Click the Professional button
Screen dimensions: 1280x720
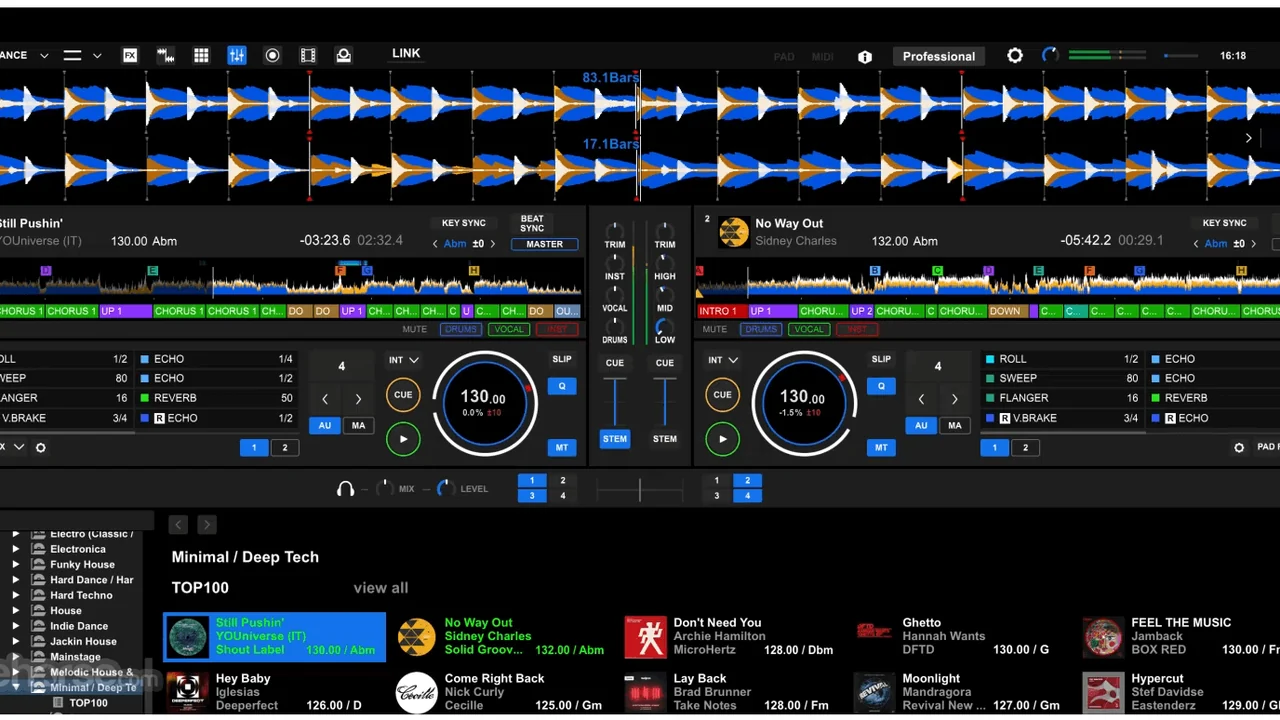[x=939, y=56]
